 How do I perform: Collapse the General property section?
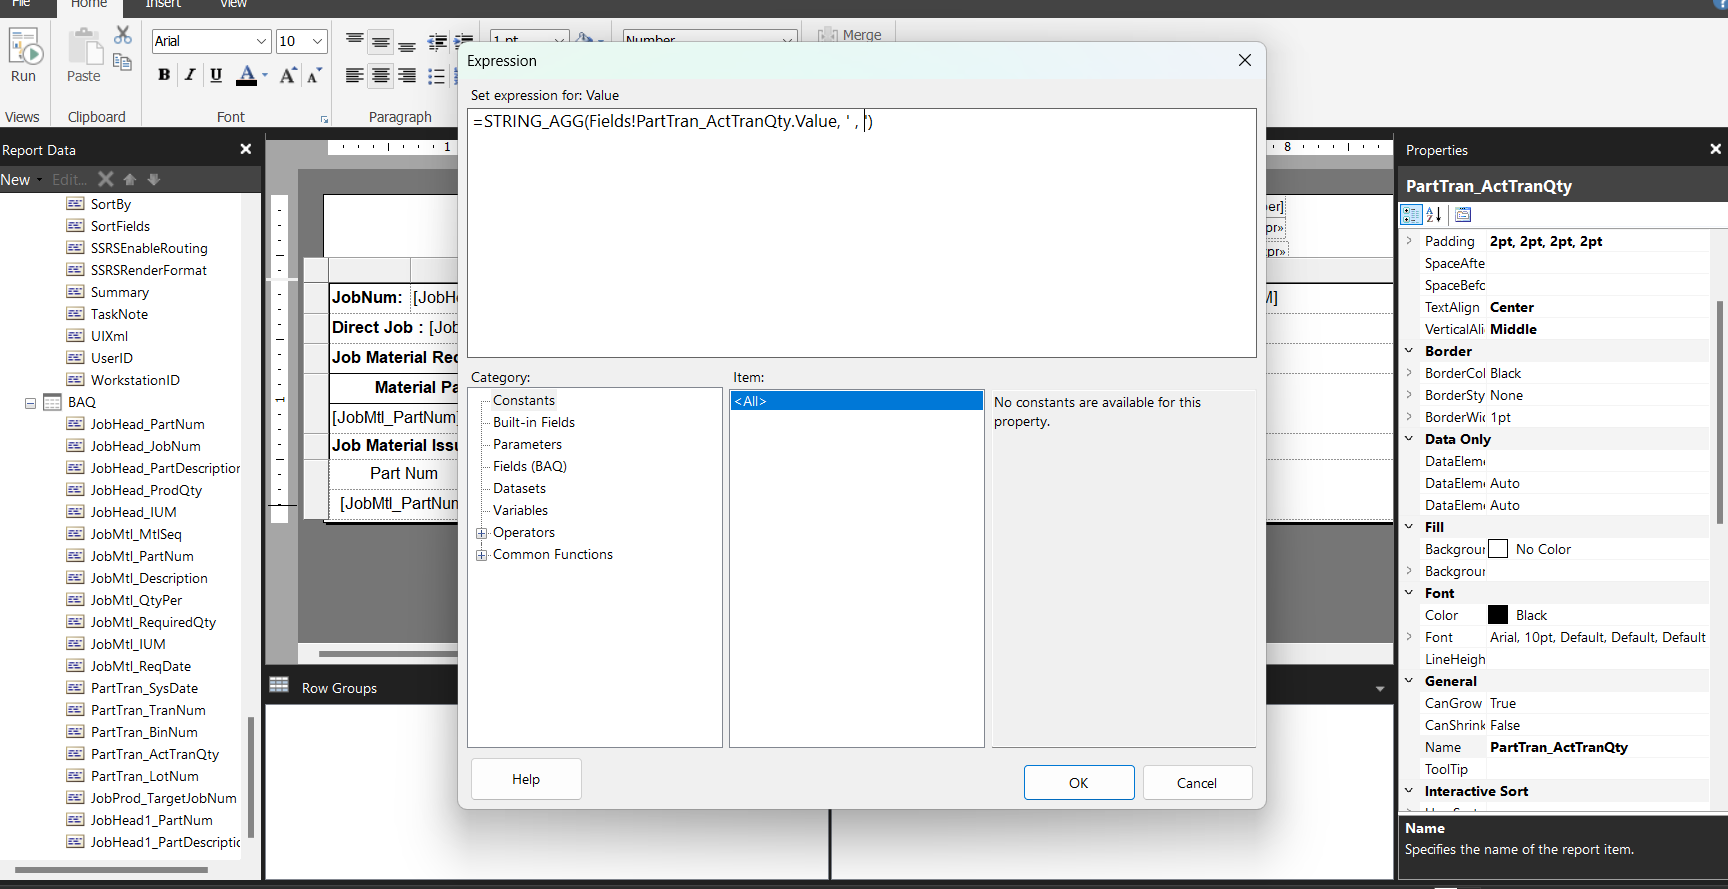point(1409,681)
